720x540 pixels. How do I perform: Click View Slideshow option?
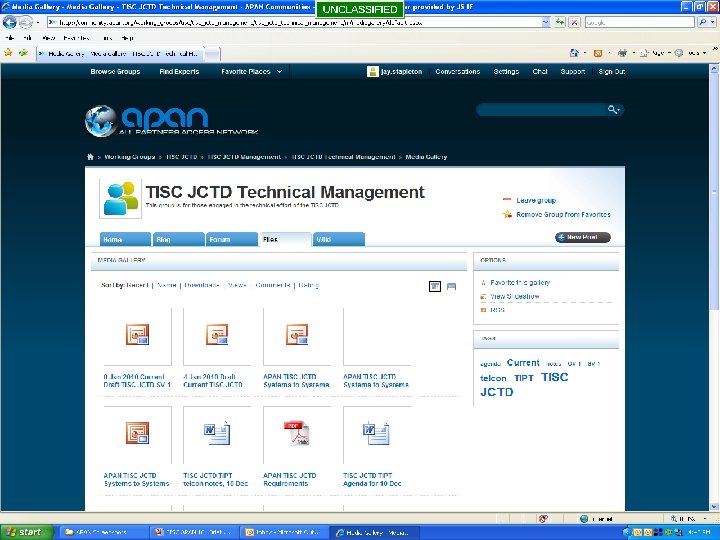(515, 297)
